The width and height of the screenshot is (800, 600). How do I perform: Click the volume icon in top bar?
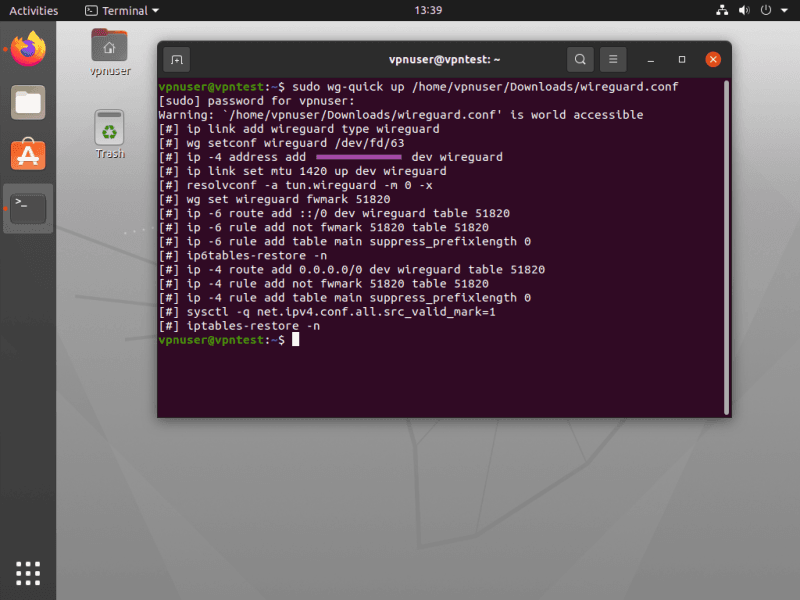coord(745,11)
